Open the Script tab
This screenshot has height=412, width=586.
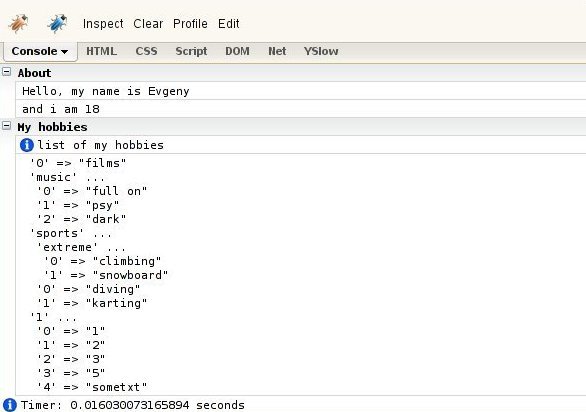coord(191,51)
